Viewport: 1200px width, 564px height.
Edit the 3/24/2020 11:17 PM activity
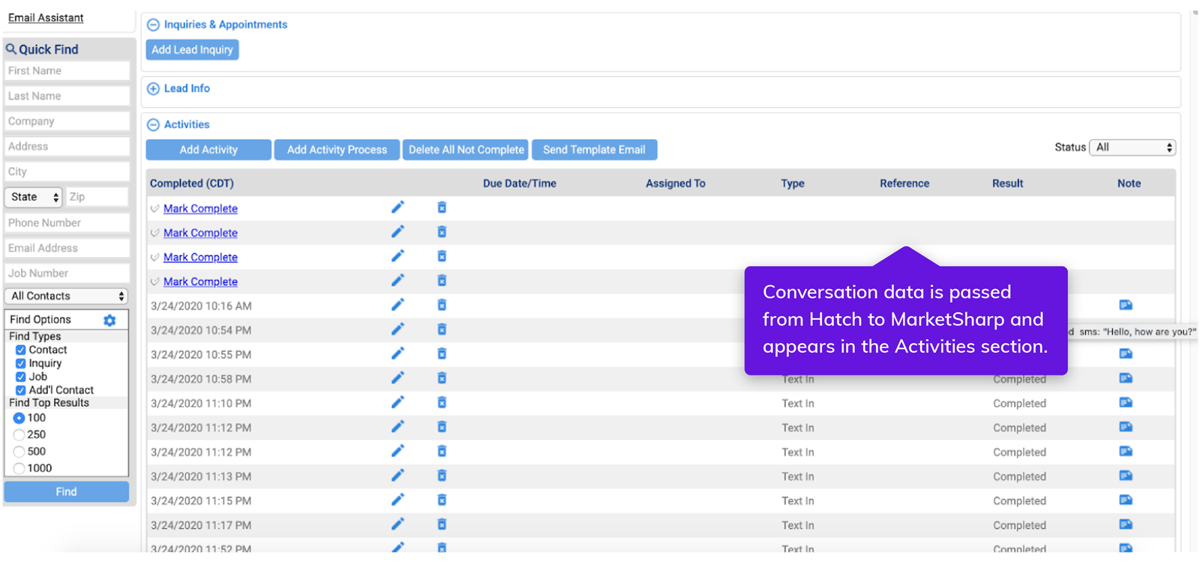(x=397, y=524)
